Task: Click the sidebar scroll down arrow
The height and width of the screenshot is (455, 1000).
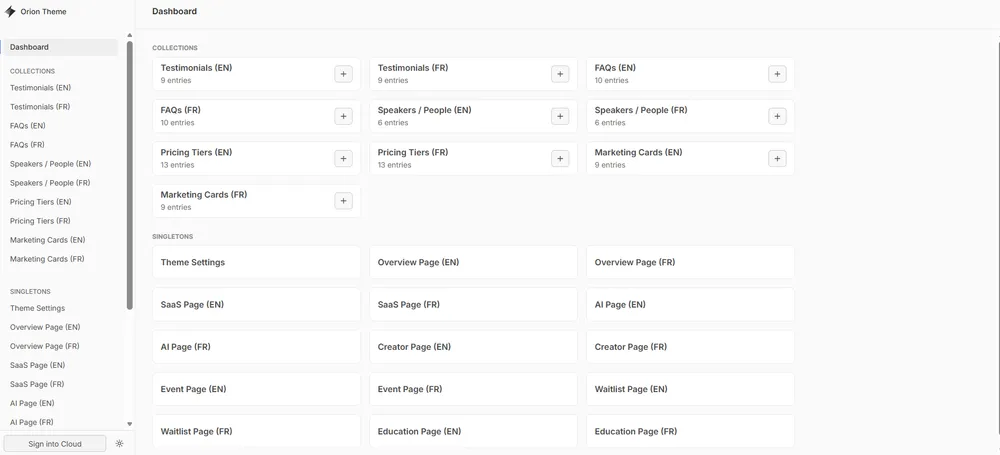Action: [x=129, y=424]
